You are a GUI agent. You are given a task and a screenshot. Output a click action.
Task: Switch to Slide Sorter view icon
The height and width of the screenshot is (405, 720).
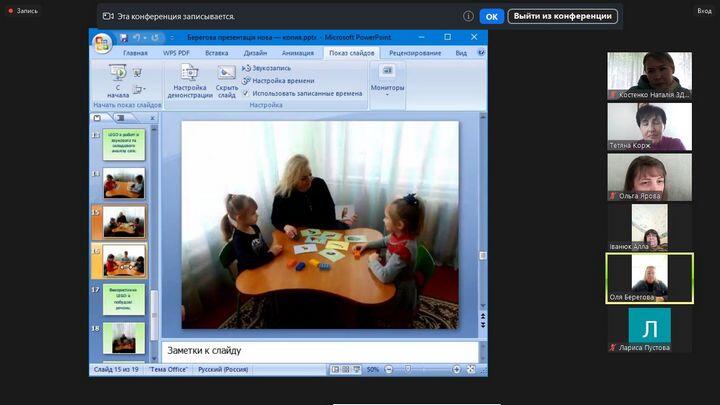(346, 369)
